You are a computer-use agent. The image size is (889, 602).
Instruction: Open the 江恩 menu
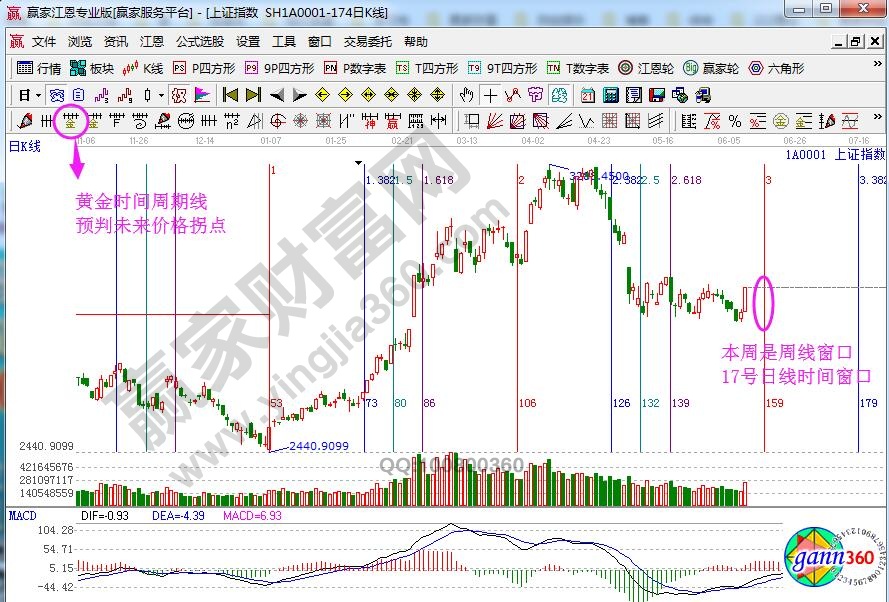pyautogui.click(x=151, y=42)
